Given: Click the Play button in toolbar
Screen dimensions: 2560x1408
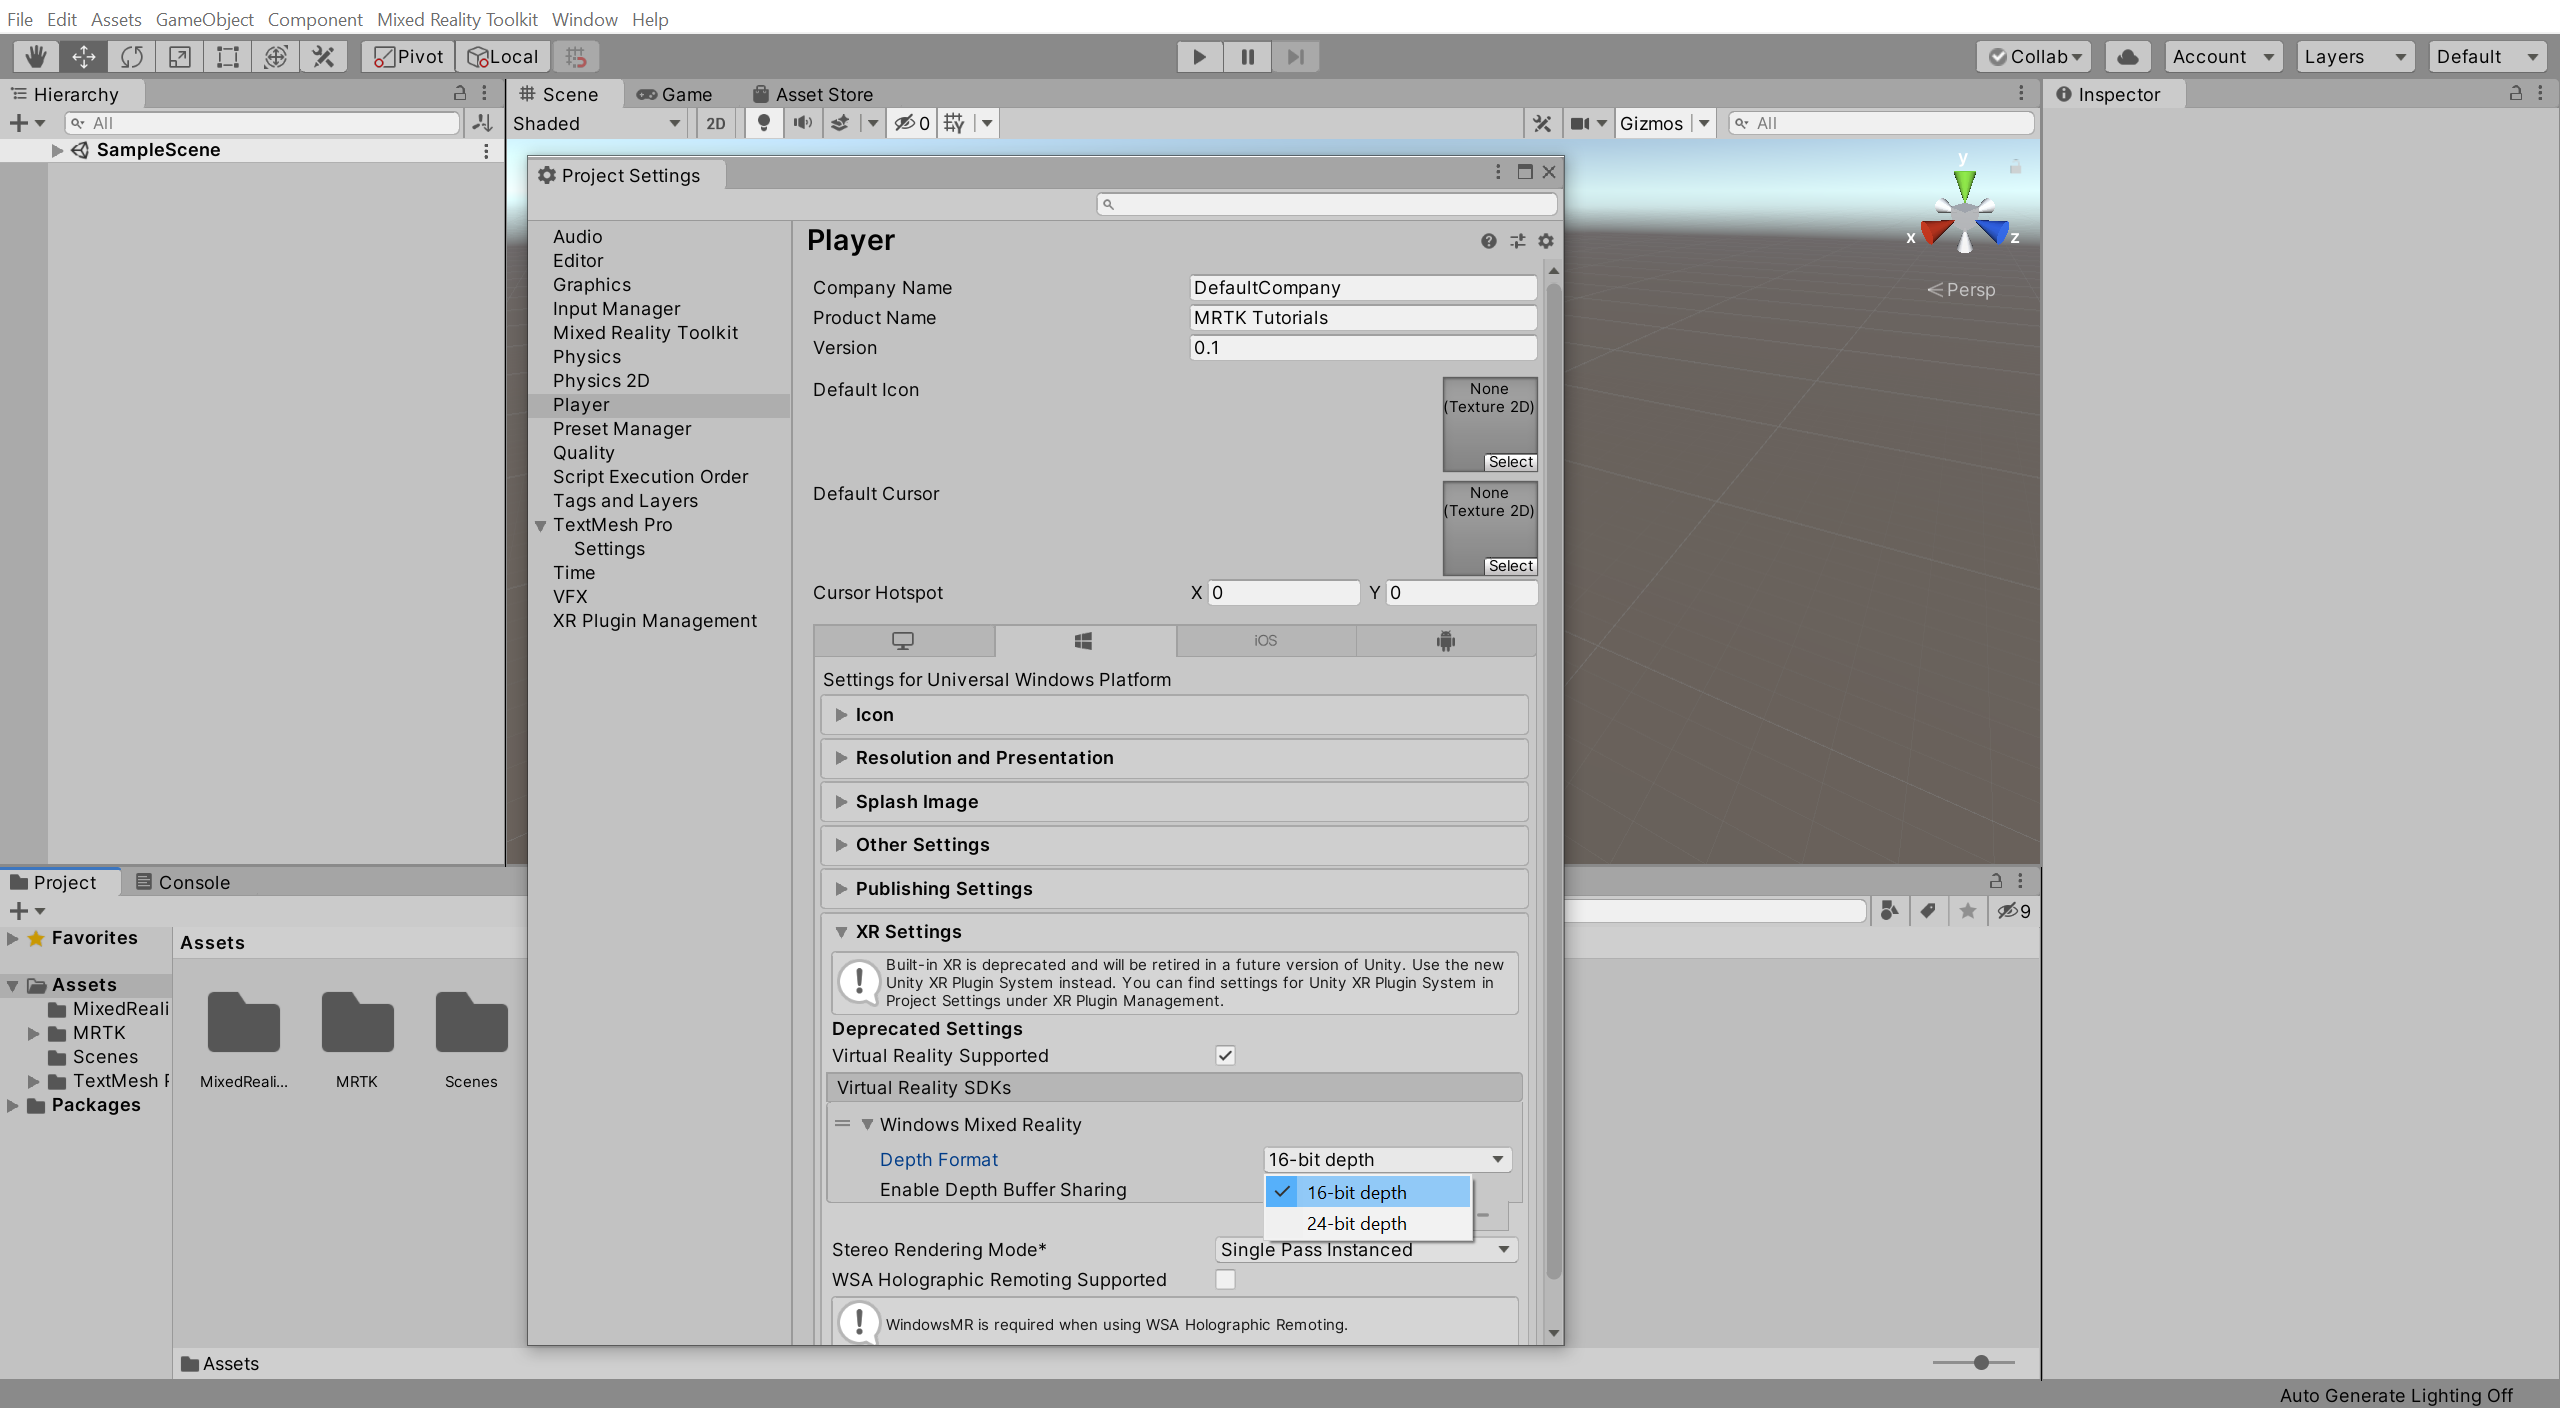Looking at the screenshot, I should tap(1199, 55).
